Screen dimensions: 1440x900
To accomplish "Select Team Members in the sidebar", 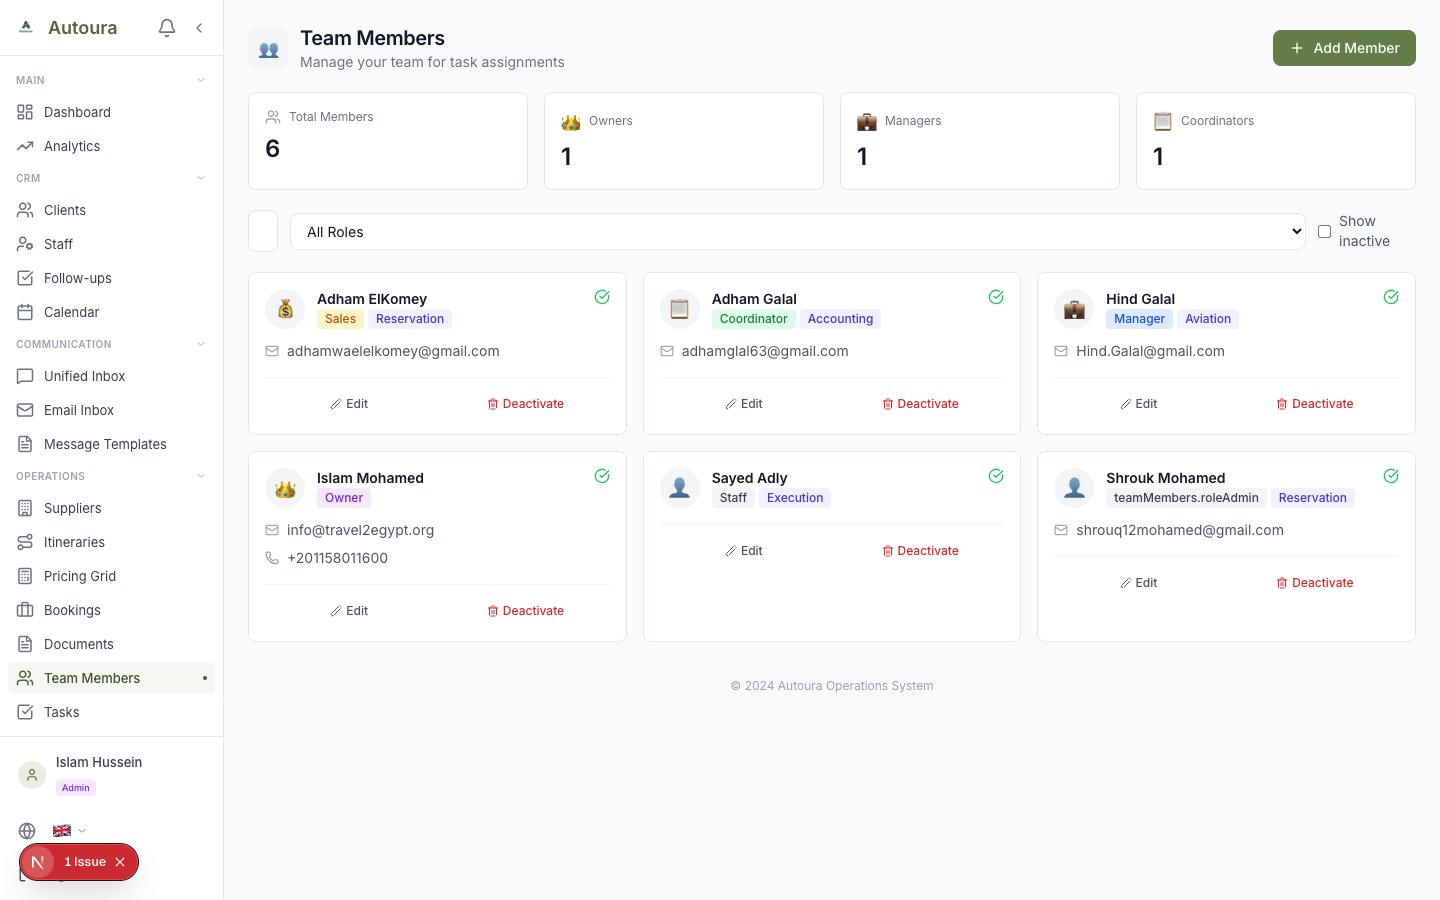I will [111, 678].
